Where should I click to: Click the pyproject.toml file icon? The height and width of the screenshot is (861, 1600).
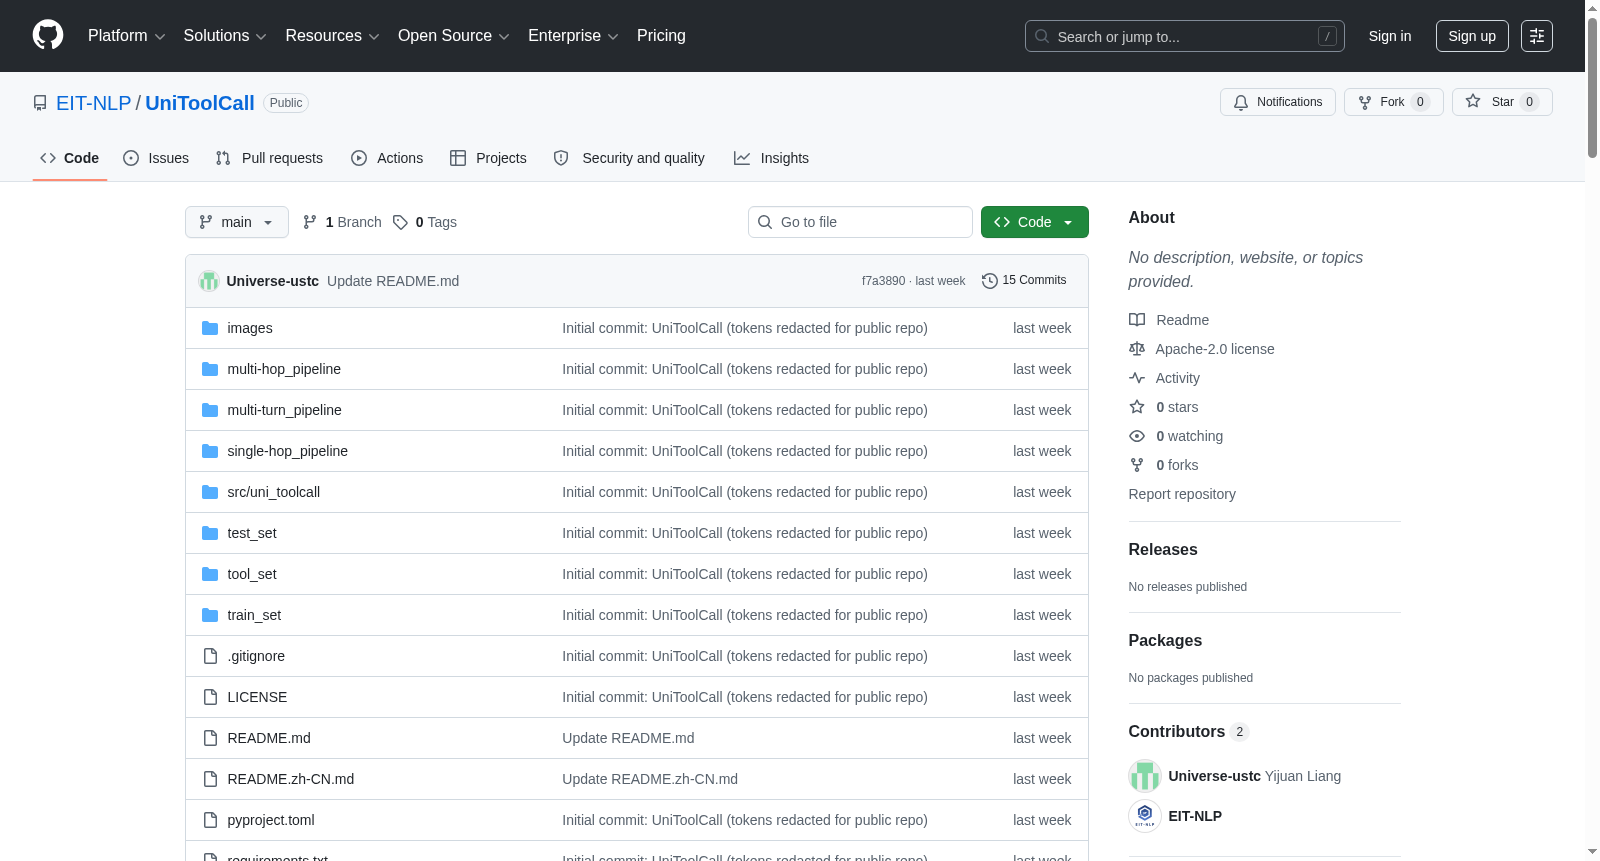coord(210,820)
